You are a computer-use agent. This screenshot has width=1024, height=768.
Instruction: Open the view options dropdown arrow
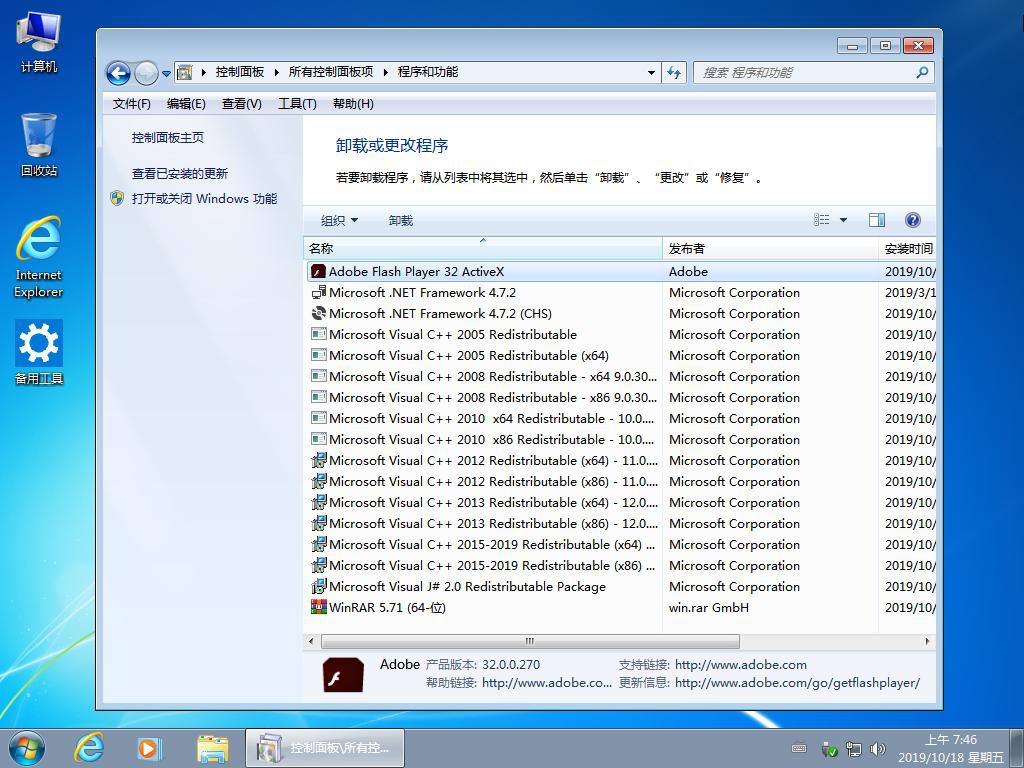pos(843,220)
